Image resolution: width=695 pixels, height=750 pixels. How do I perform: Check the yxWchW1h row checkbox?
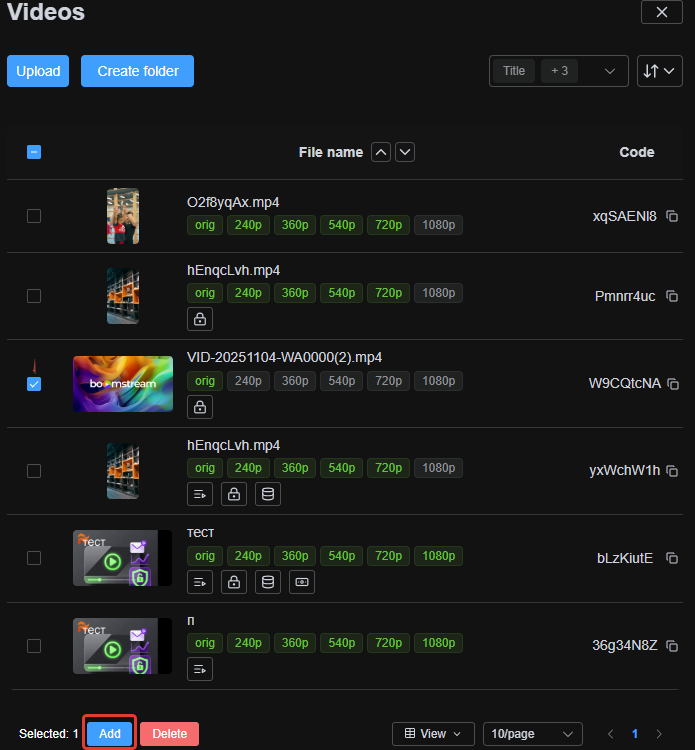pyautogui.click(x=34, y=471)
